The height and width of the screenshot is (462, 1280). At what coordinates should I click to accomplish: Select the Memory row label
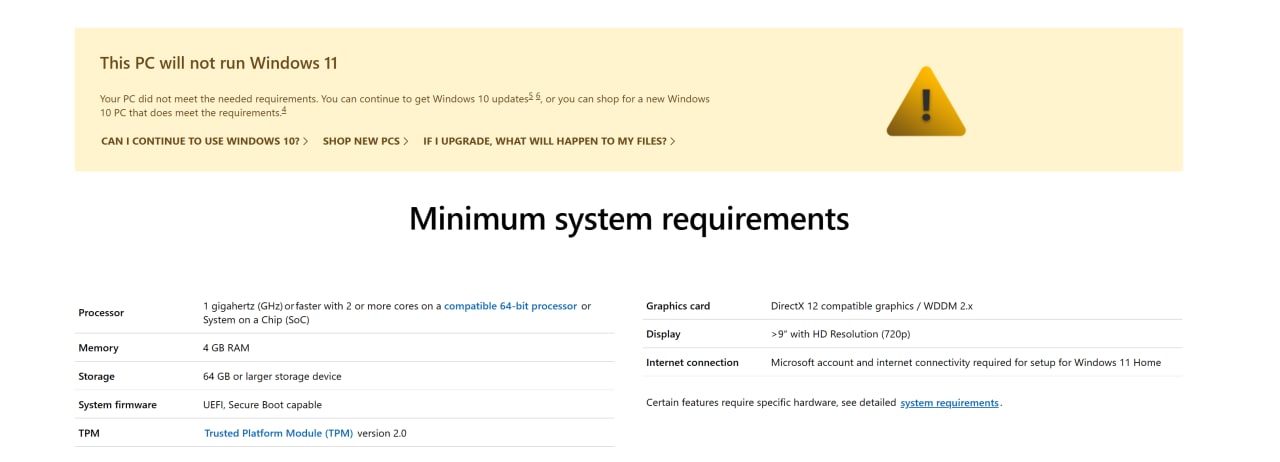coord(98,348)
